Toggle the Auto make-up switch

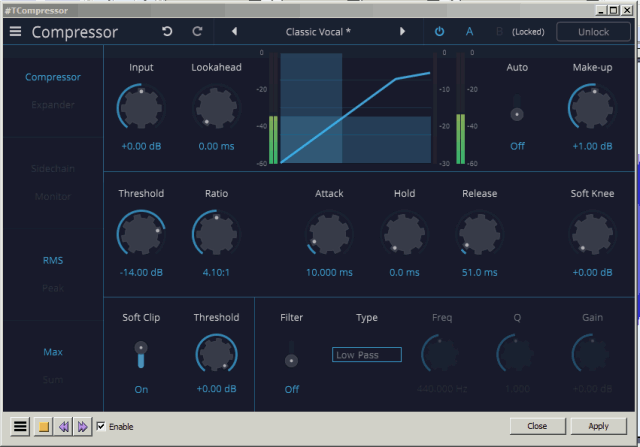point(517,108)
